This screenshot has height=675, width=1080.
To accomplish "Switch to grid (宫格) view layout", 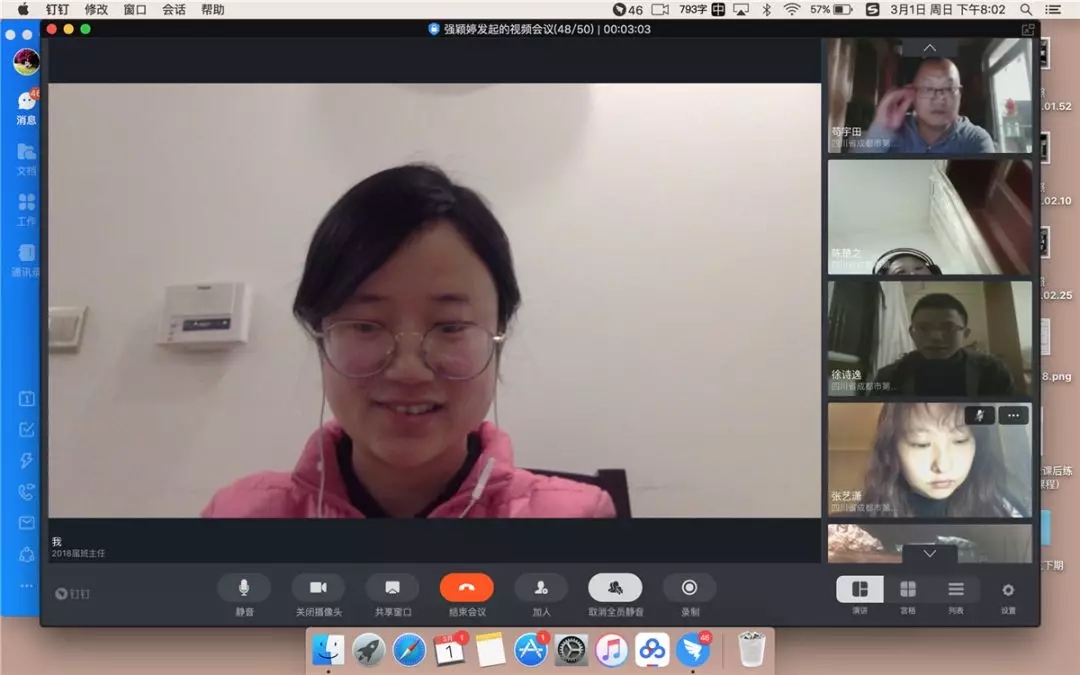I will 908,590.
